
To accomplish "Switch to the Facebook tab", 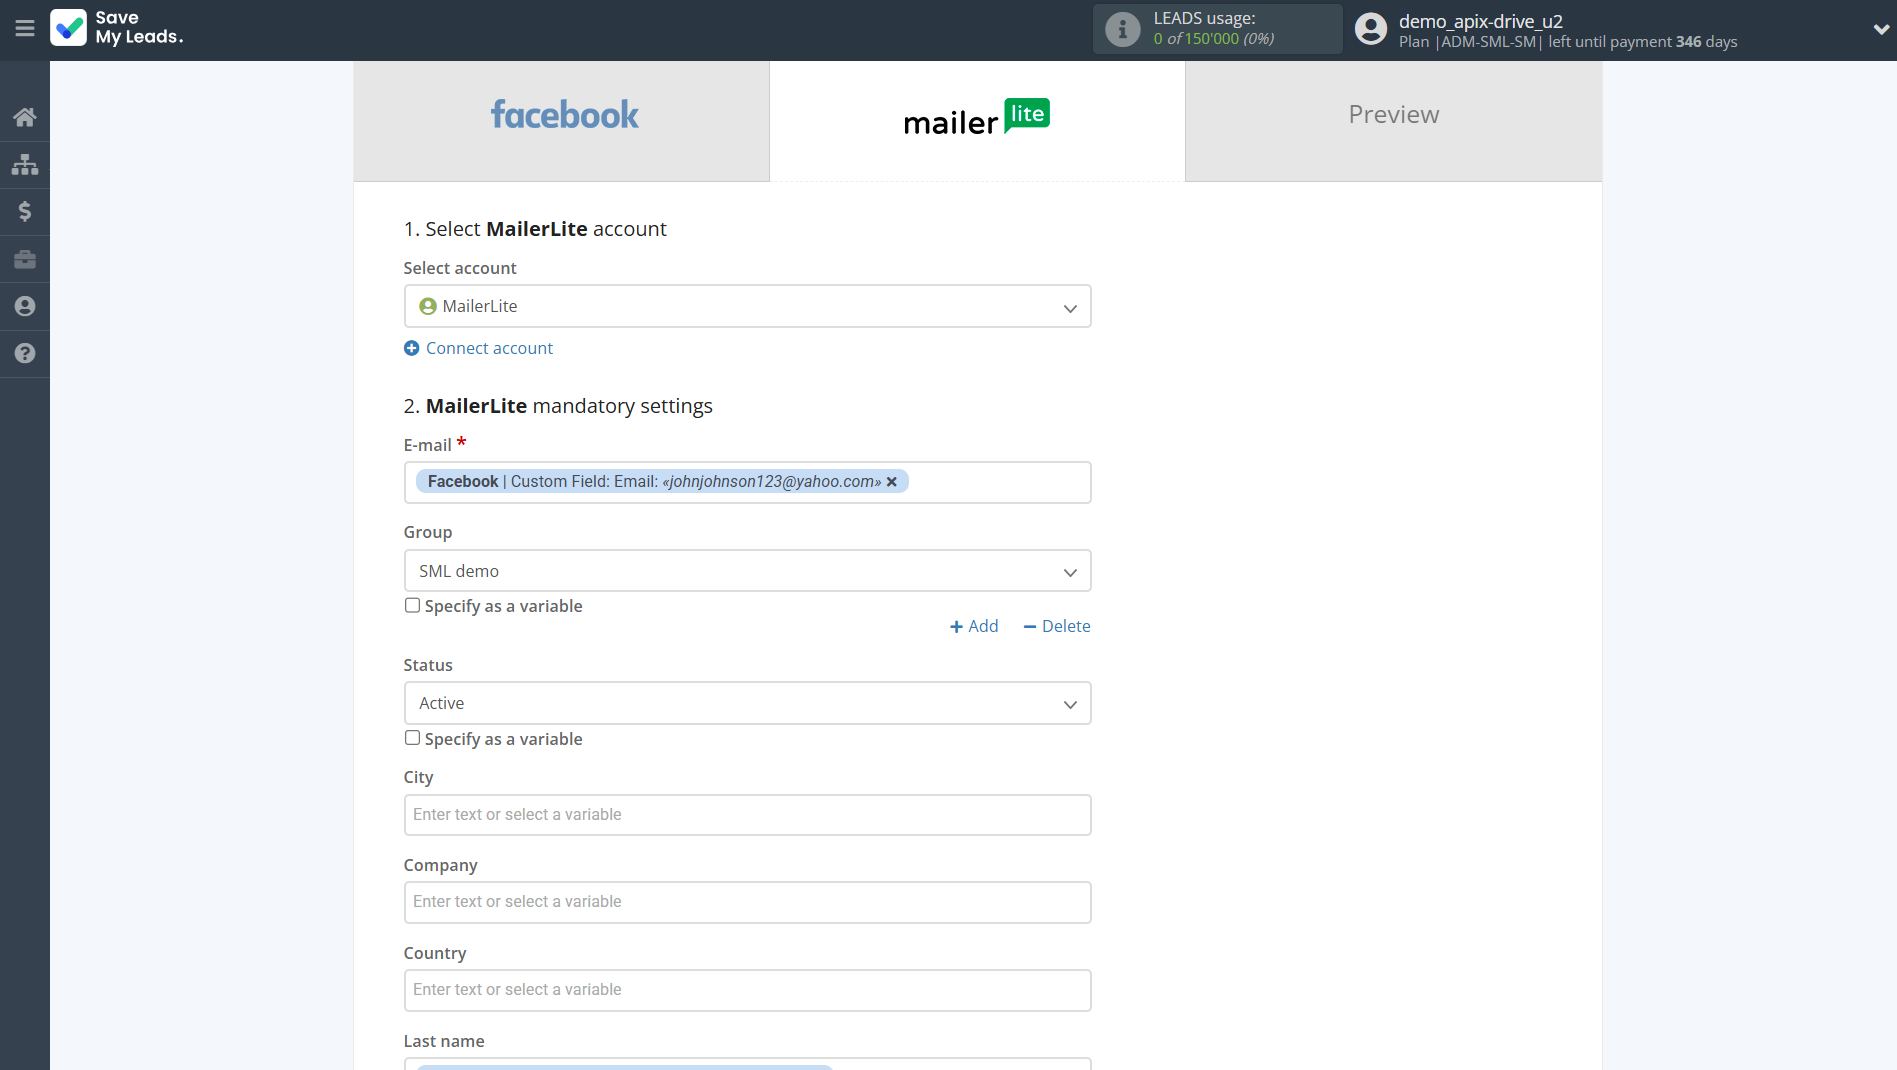I will click(x=562, y=116).
